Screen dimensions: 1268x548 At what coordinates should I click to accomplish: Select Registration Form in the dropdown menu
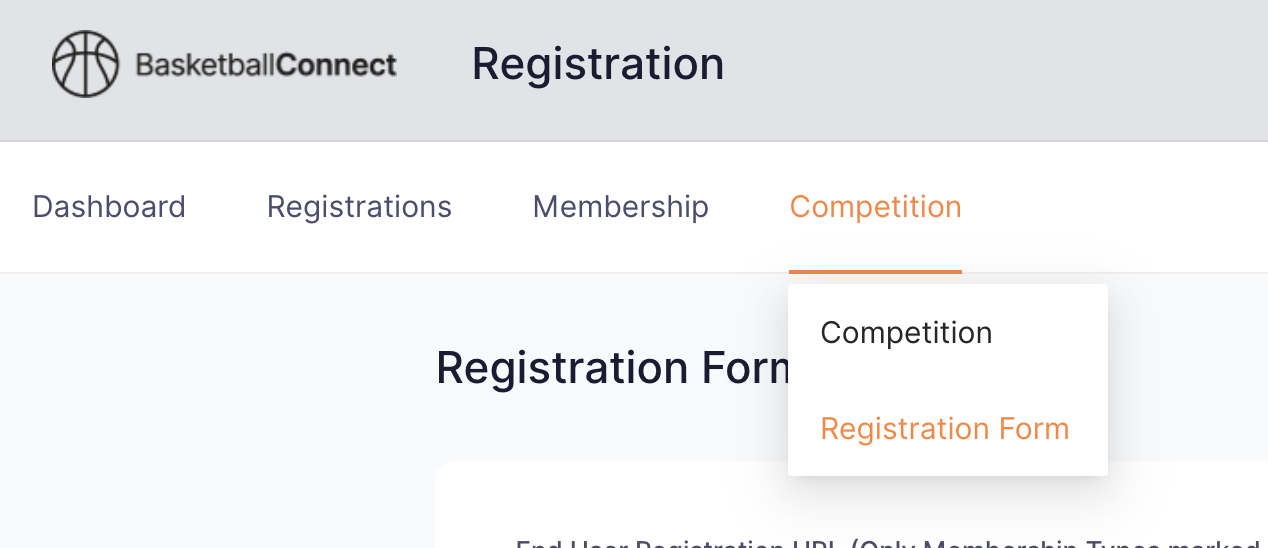(945, 429)
